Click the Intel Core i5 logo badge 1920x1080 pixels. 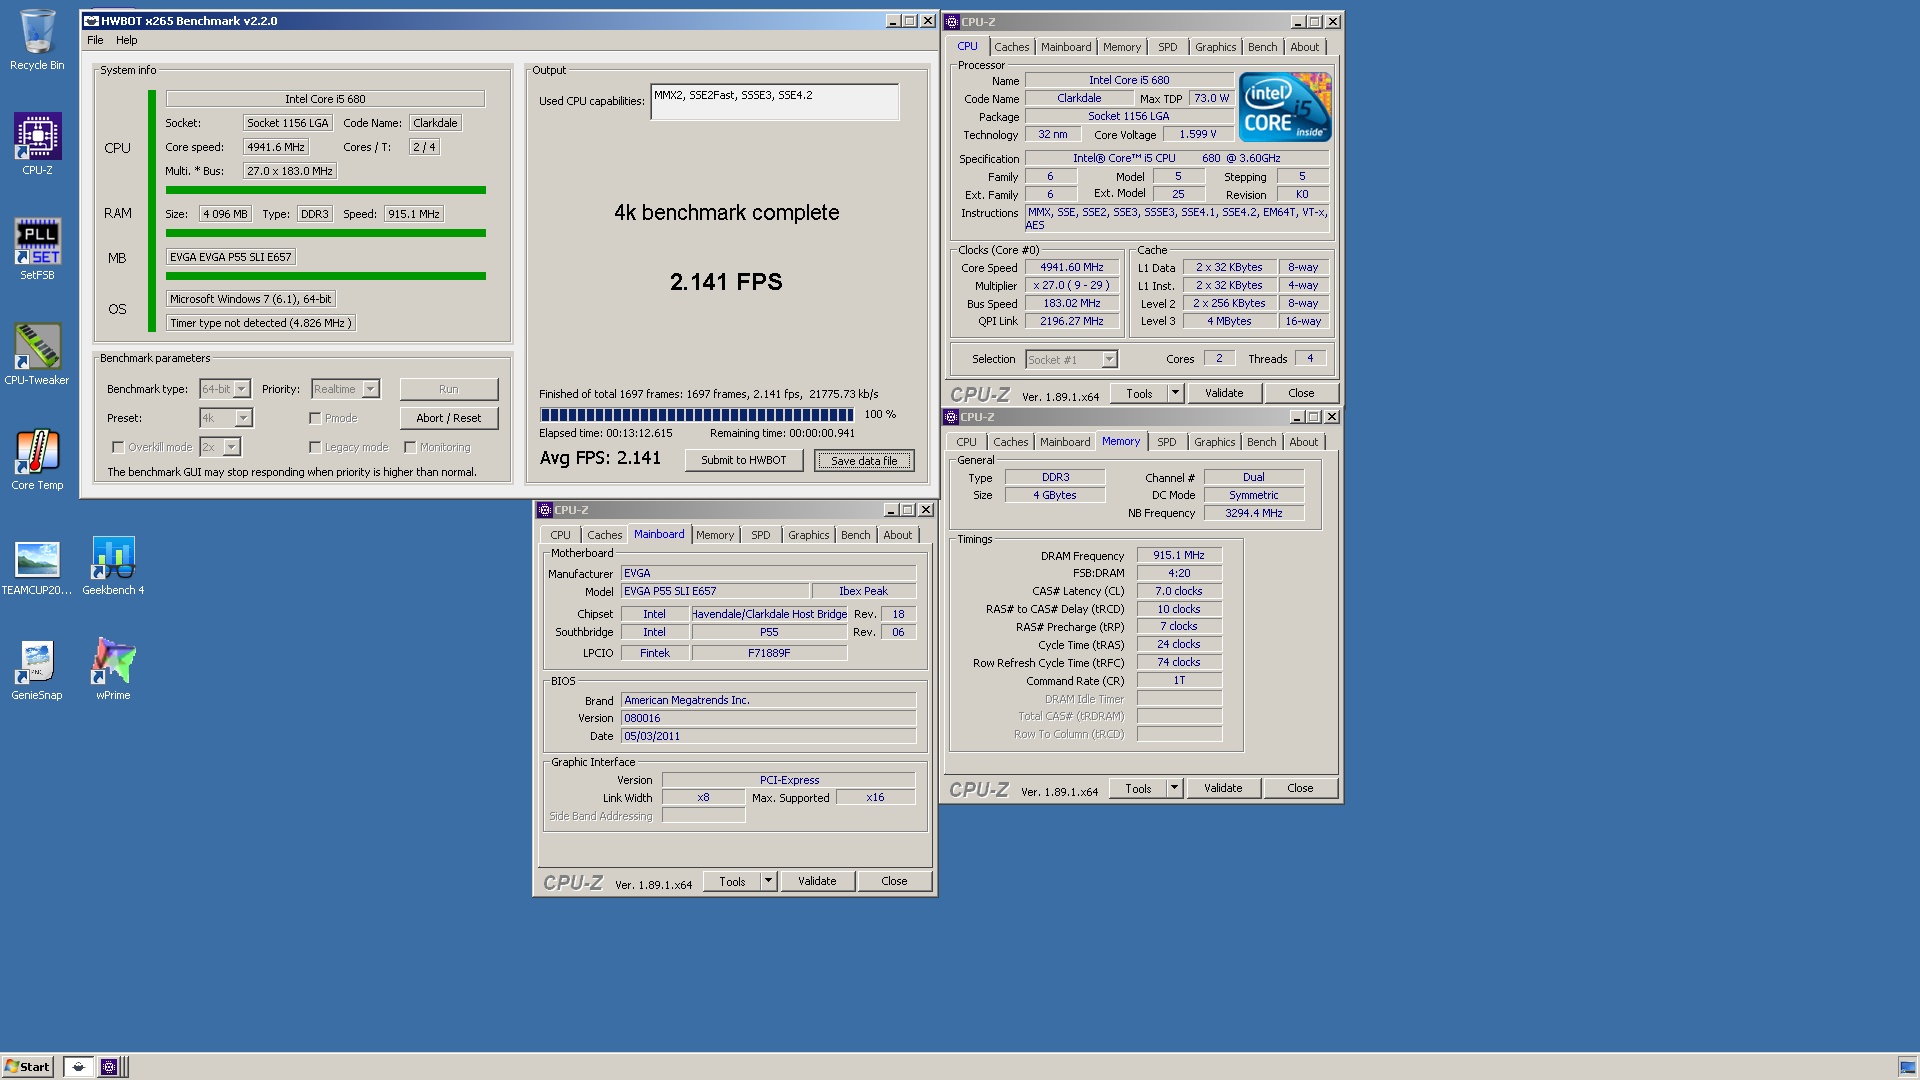tap(1285, 106)
